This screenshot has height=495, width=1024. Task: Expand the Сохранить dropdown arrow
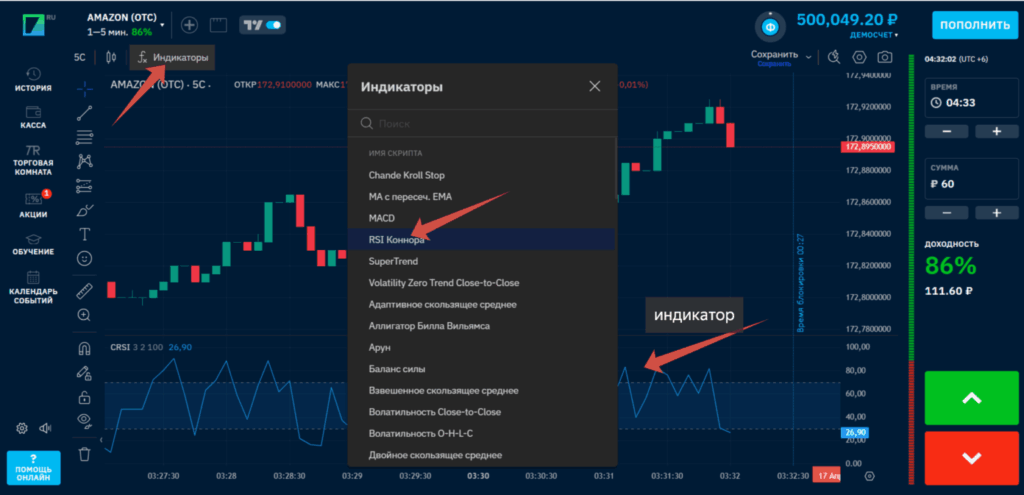coord(808,56)
